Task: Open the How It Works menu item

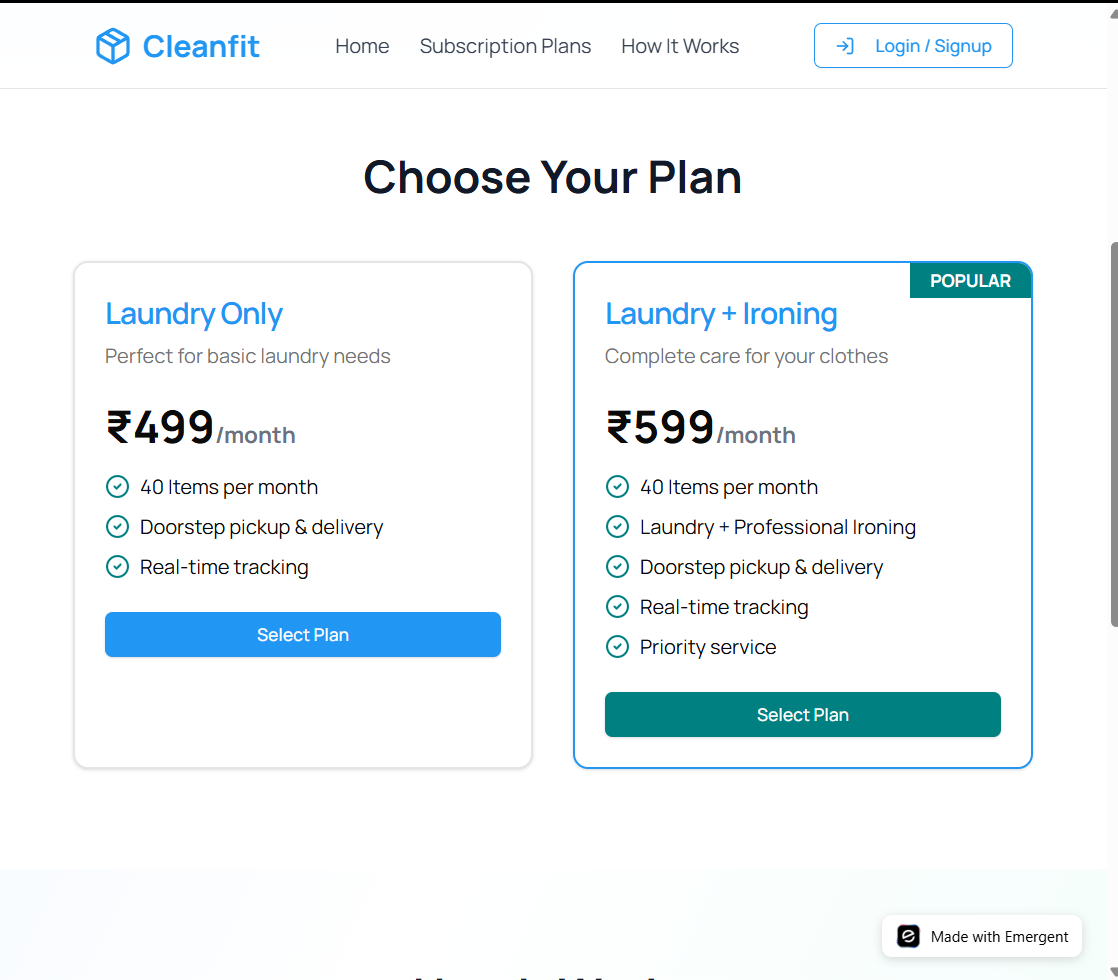Action: pyautogui.click(x=679, y=46)
